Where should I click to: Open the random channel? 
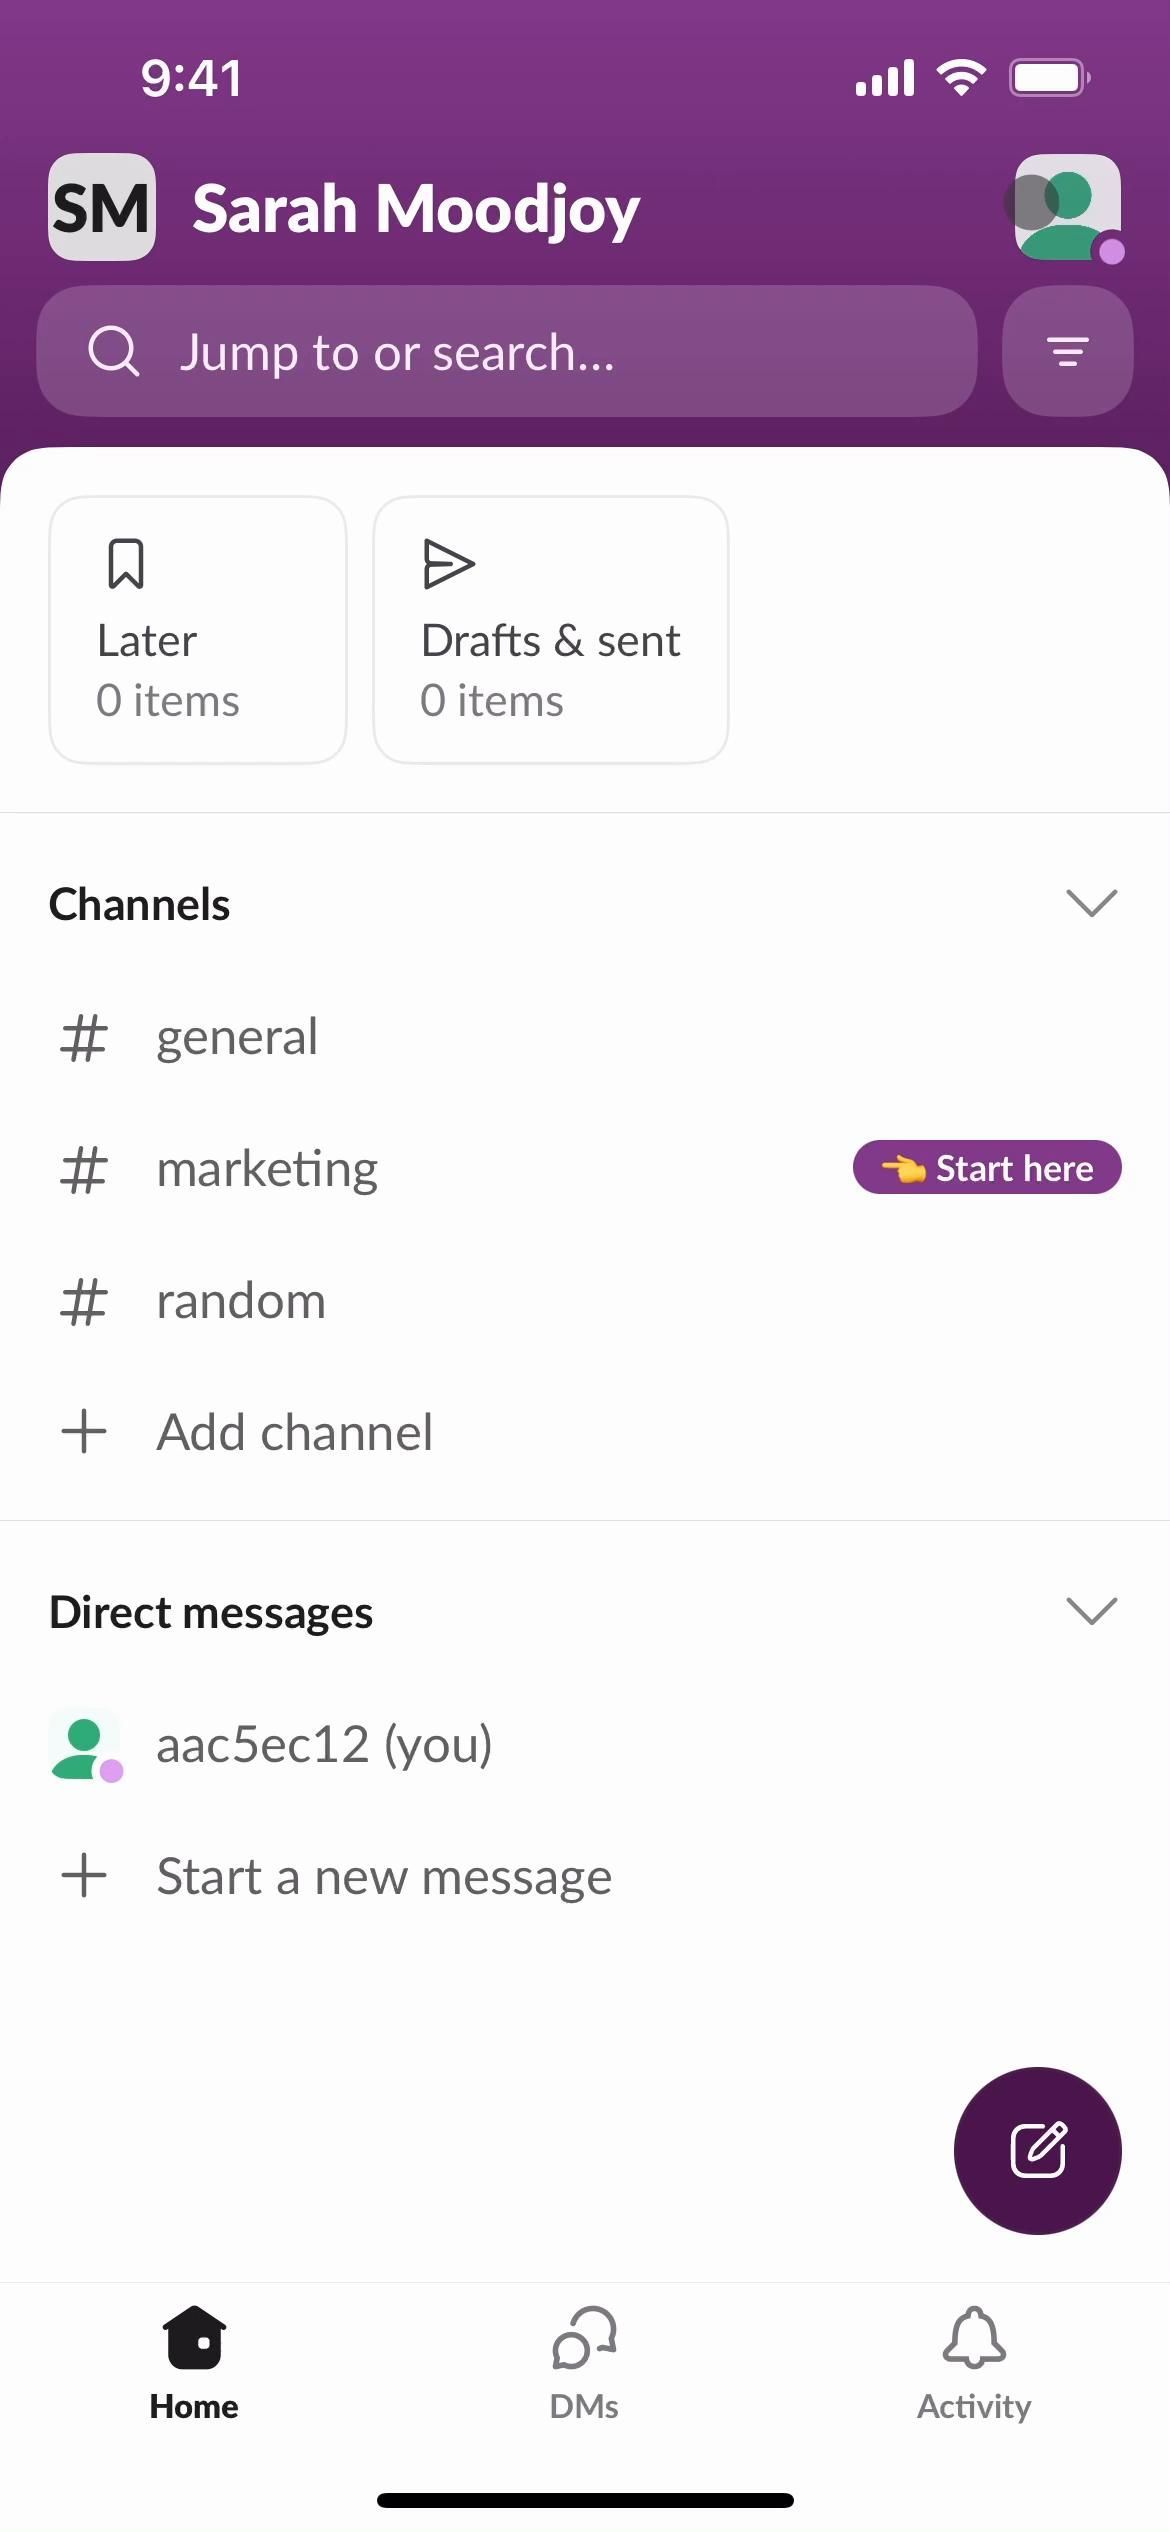click(241, 1301)
